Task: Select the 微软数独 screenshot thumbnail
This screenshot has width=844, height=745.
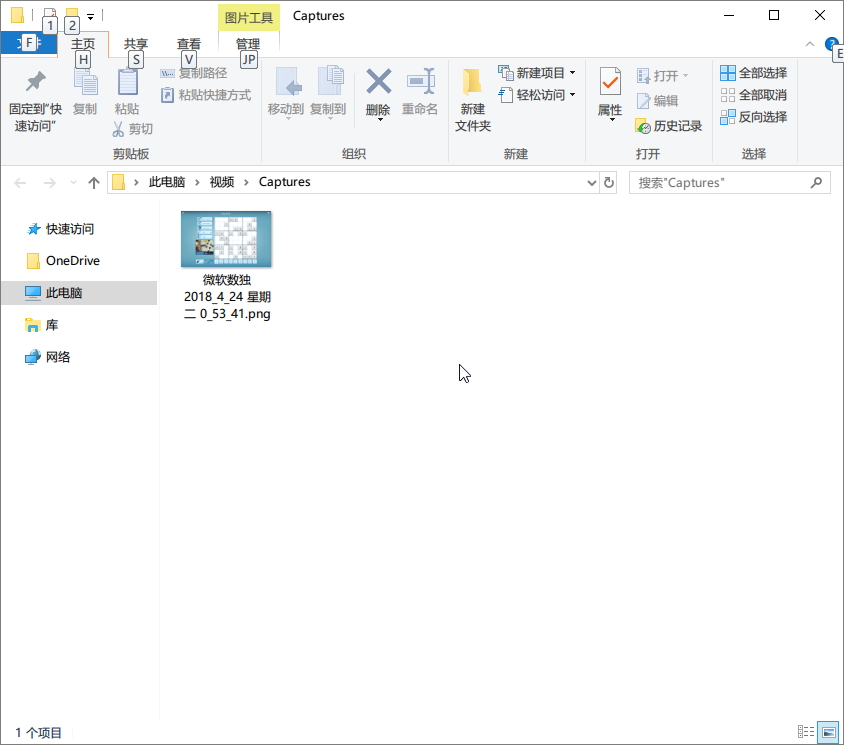Action: 226,239
